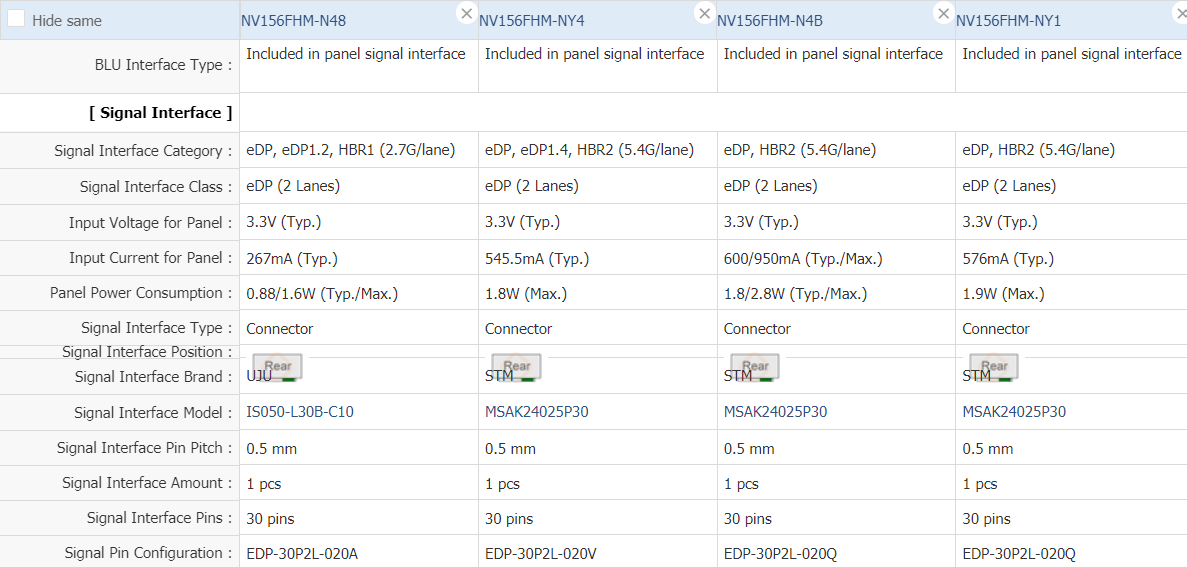The height and width of the screenshot is (567, 1187).
Task: Open the IS050-L30B-C10 connector model link
Action: click(x=300, y=412)
